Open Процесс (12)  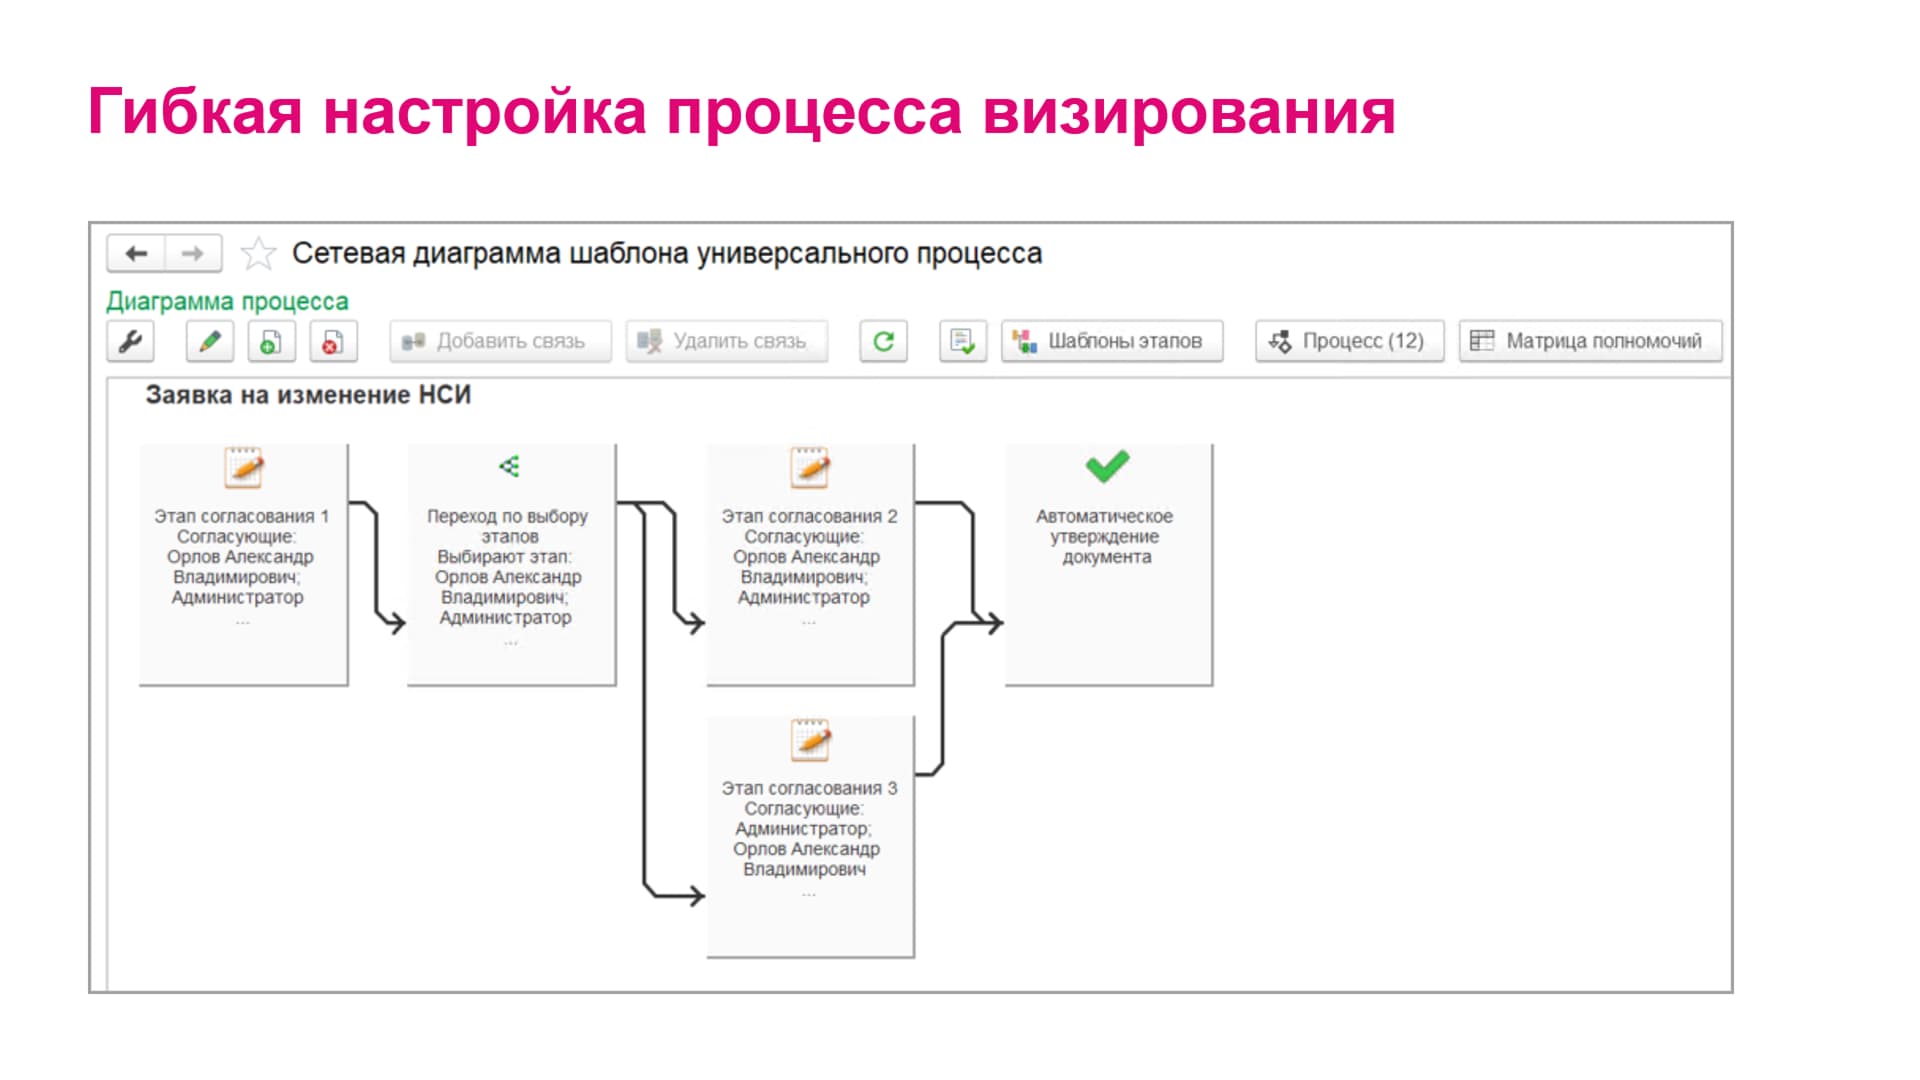pos(1350,342)
